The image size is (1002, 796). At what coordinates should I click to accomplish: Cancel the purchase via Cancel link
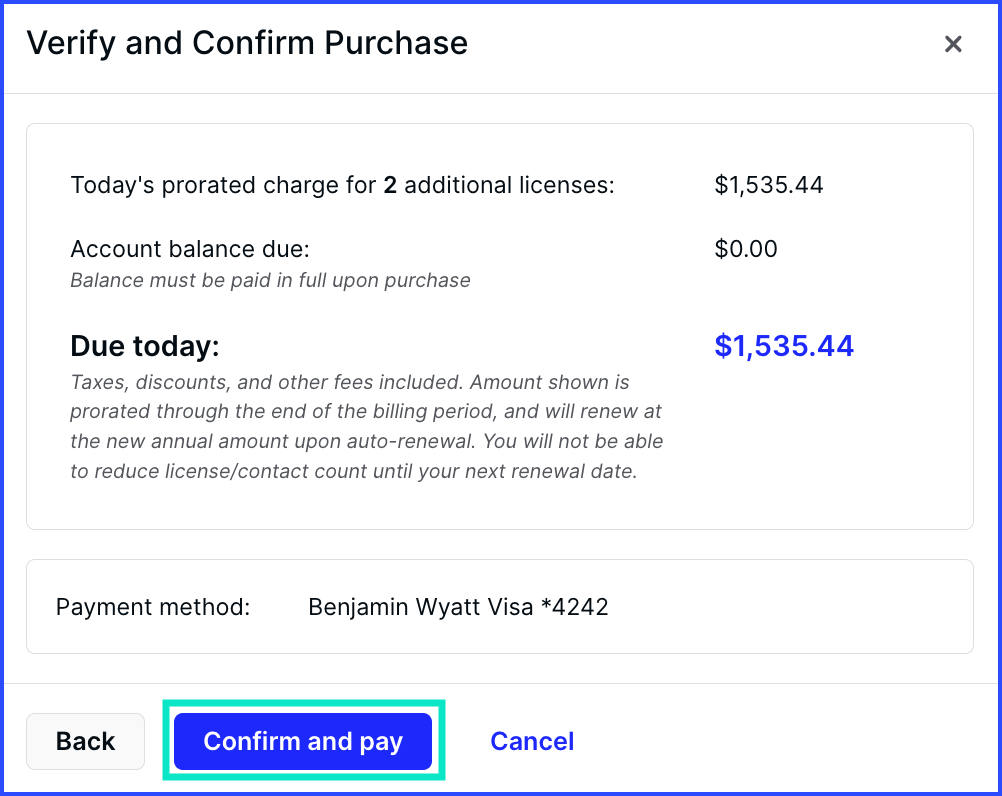(532, 741)
